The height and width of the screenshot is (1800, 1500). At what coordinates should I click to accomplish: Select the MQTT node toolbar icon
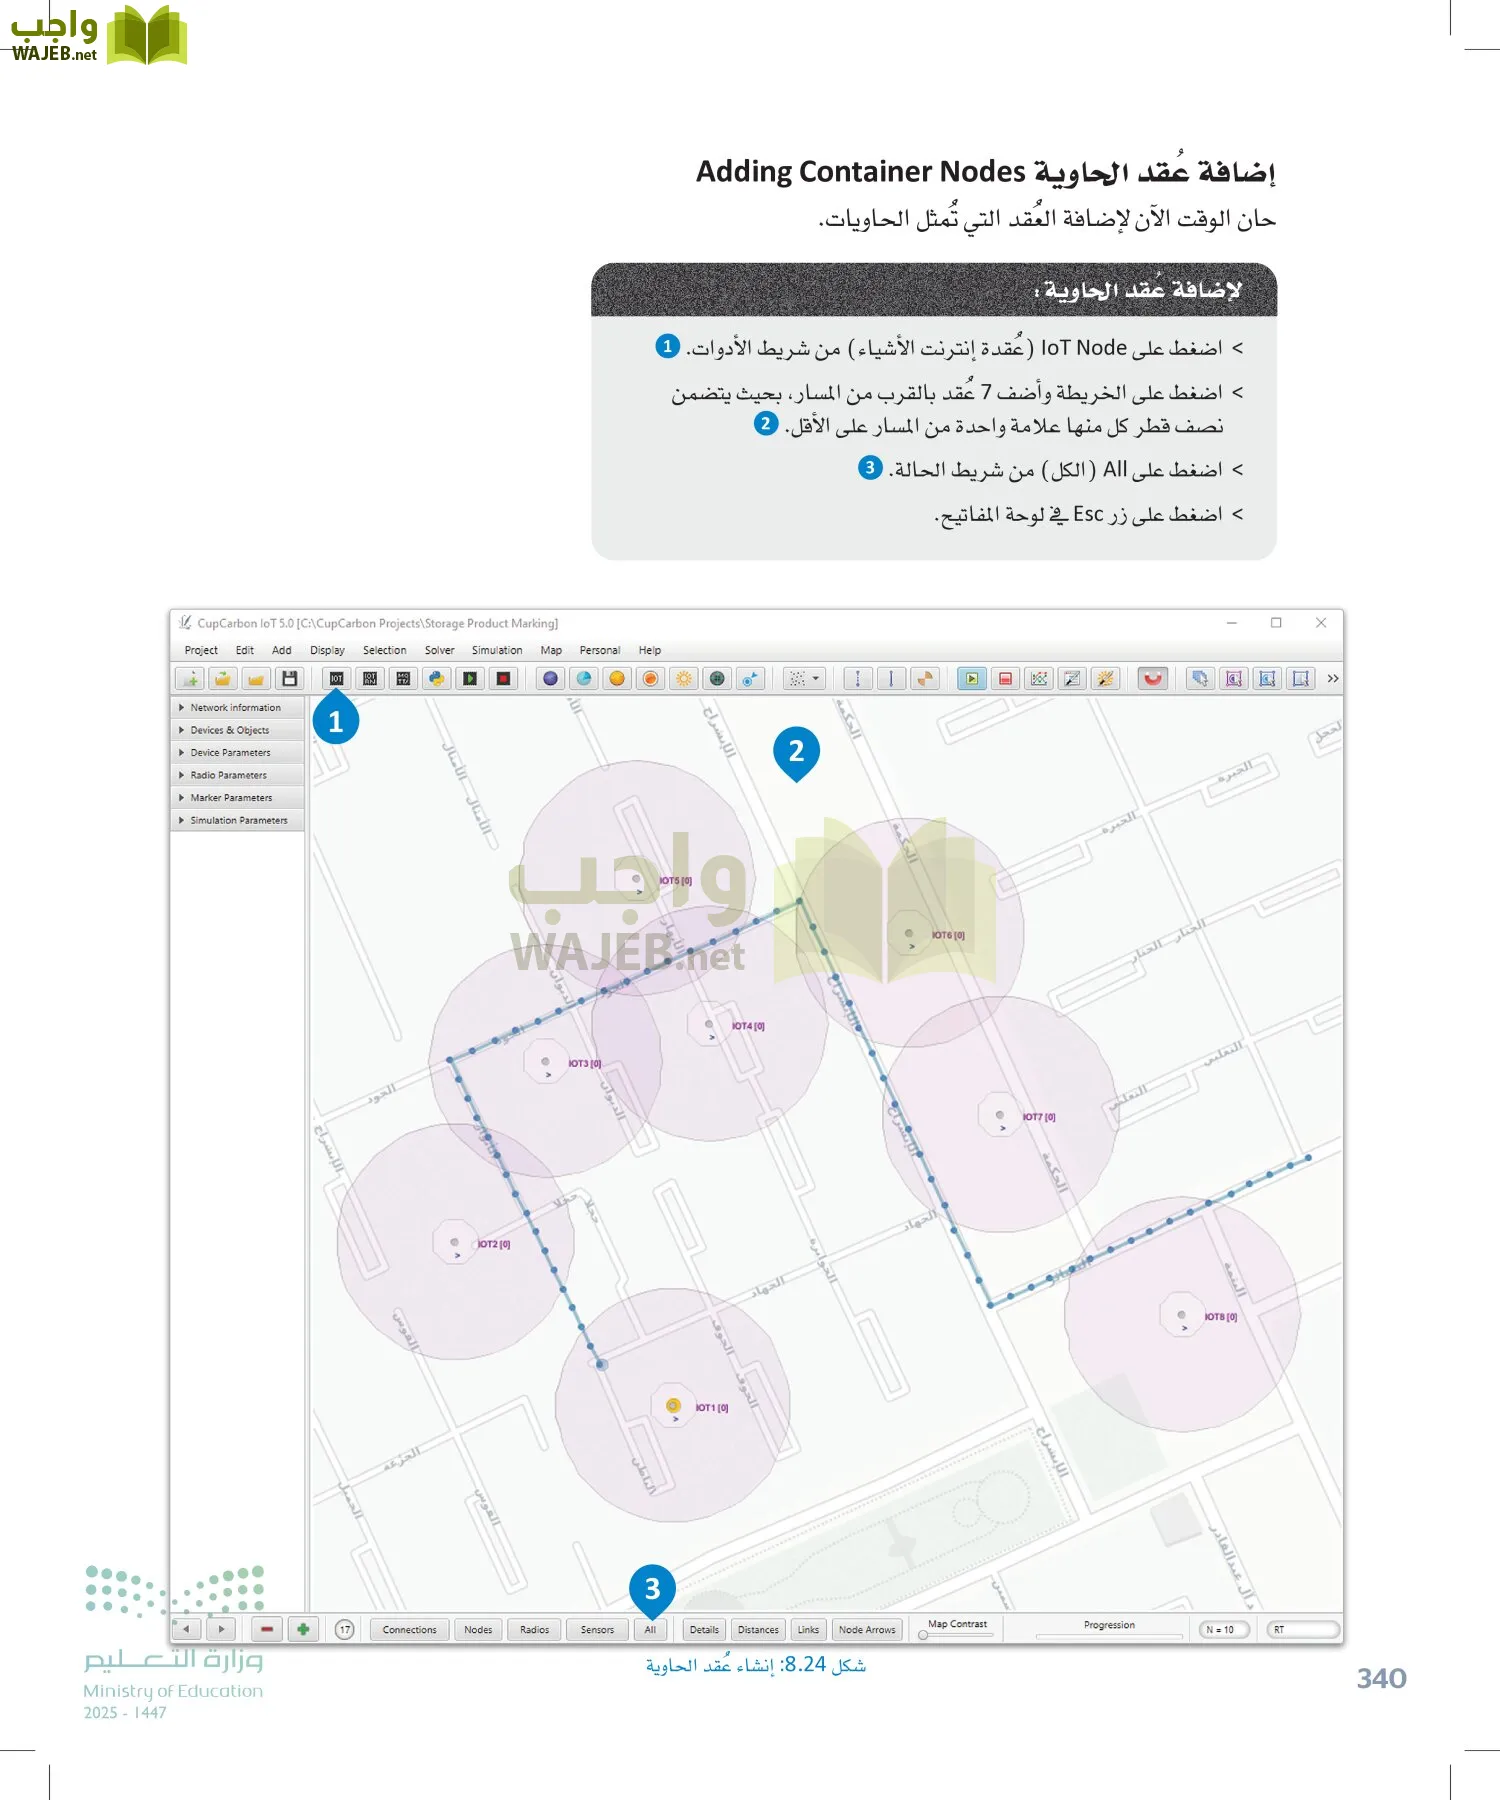pos(403,679)
